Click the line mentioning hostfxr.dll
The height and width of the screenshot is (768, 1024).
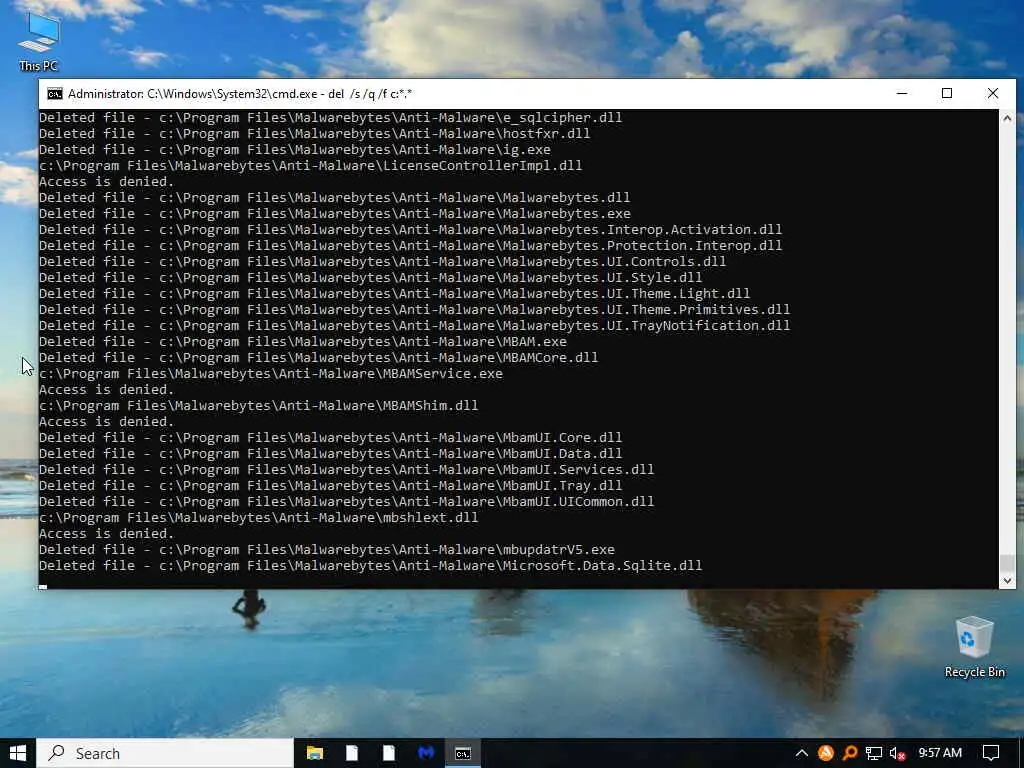[x=314, y=134]
